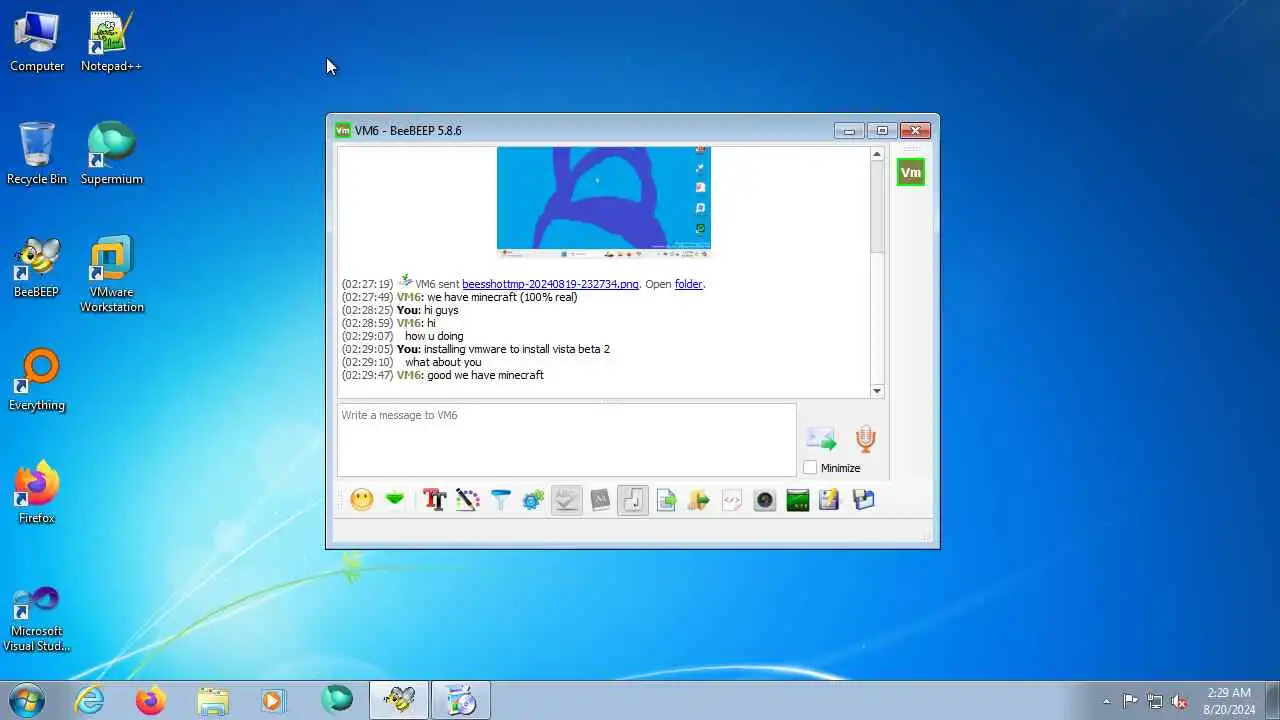
Task: Click the code snippet tag icon
Action: (732, 500)
